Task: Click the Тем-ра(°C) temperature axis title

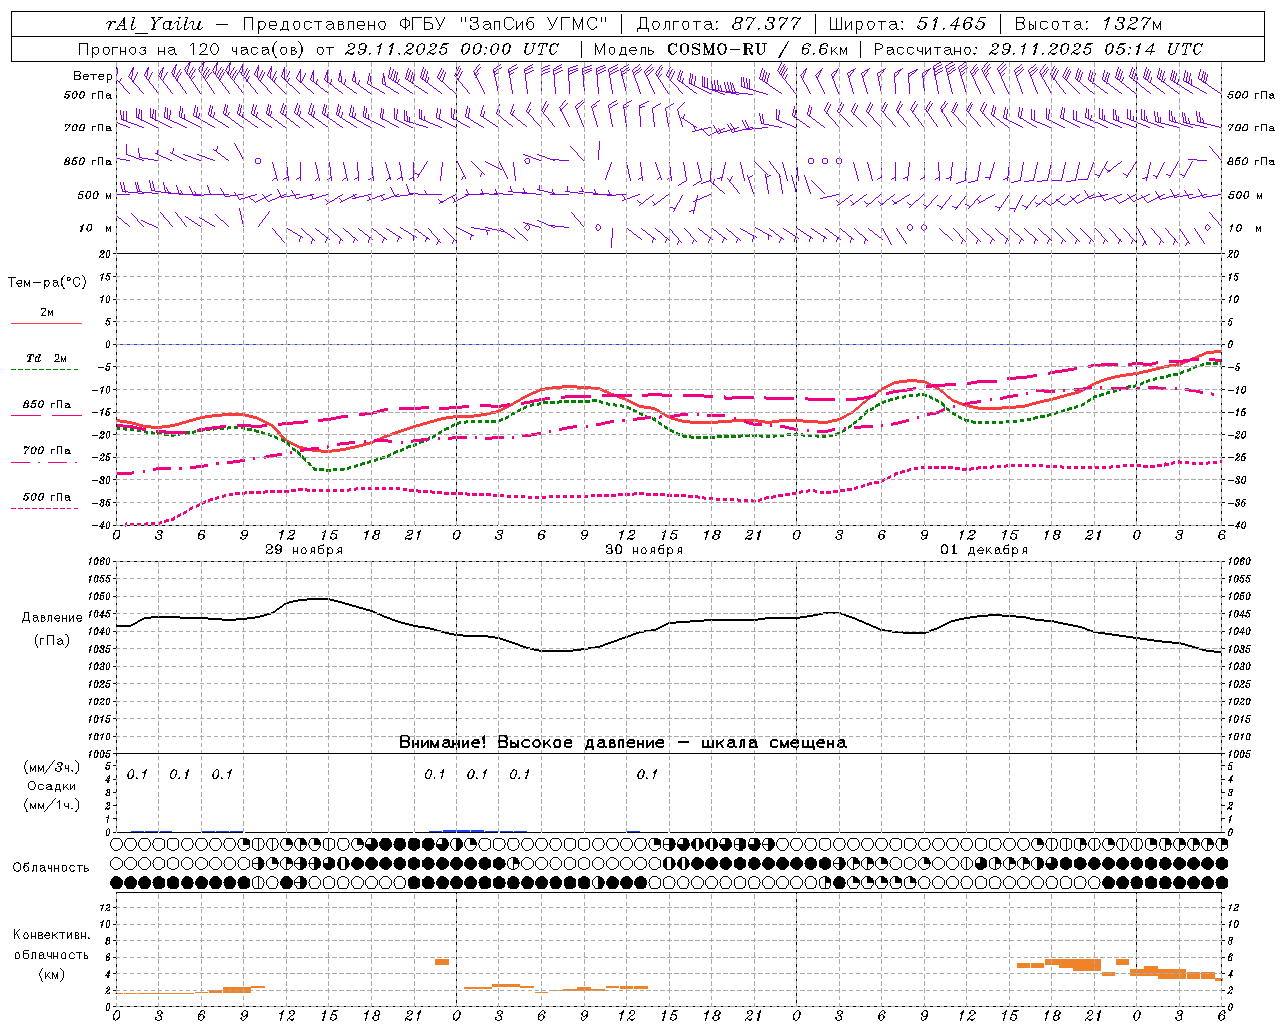Action: point(47,283)
